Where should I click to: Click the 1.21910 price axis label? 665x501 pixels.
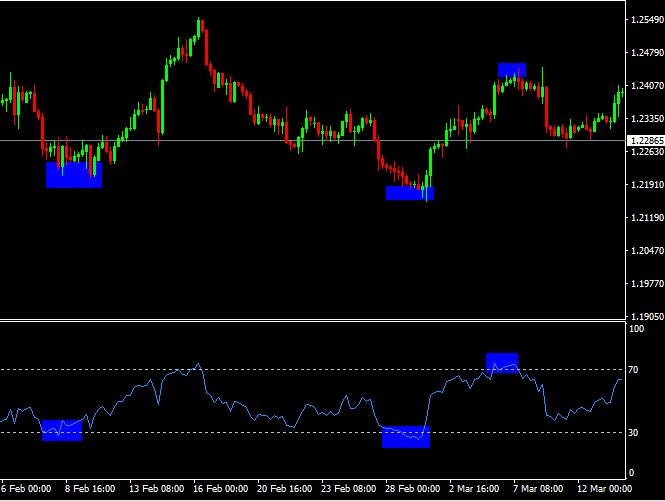[x=647, y=185]
